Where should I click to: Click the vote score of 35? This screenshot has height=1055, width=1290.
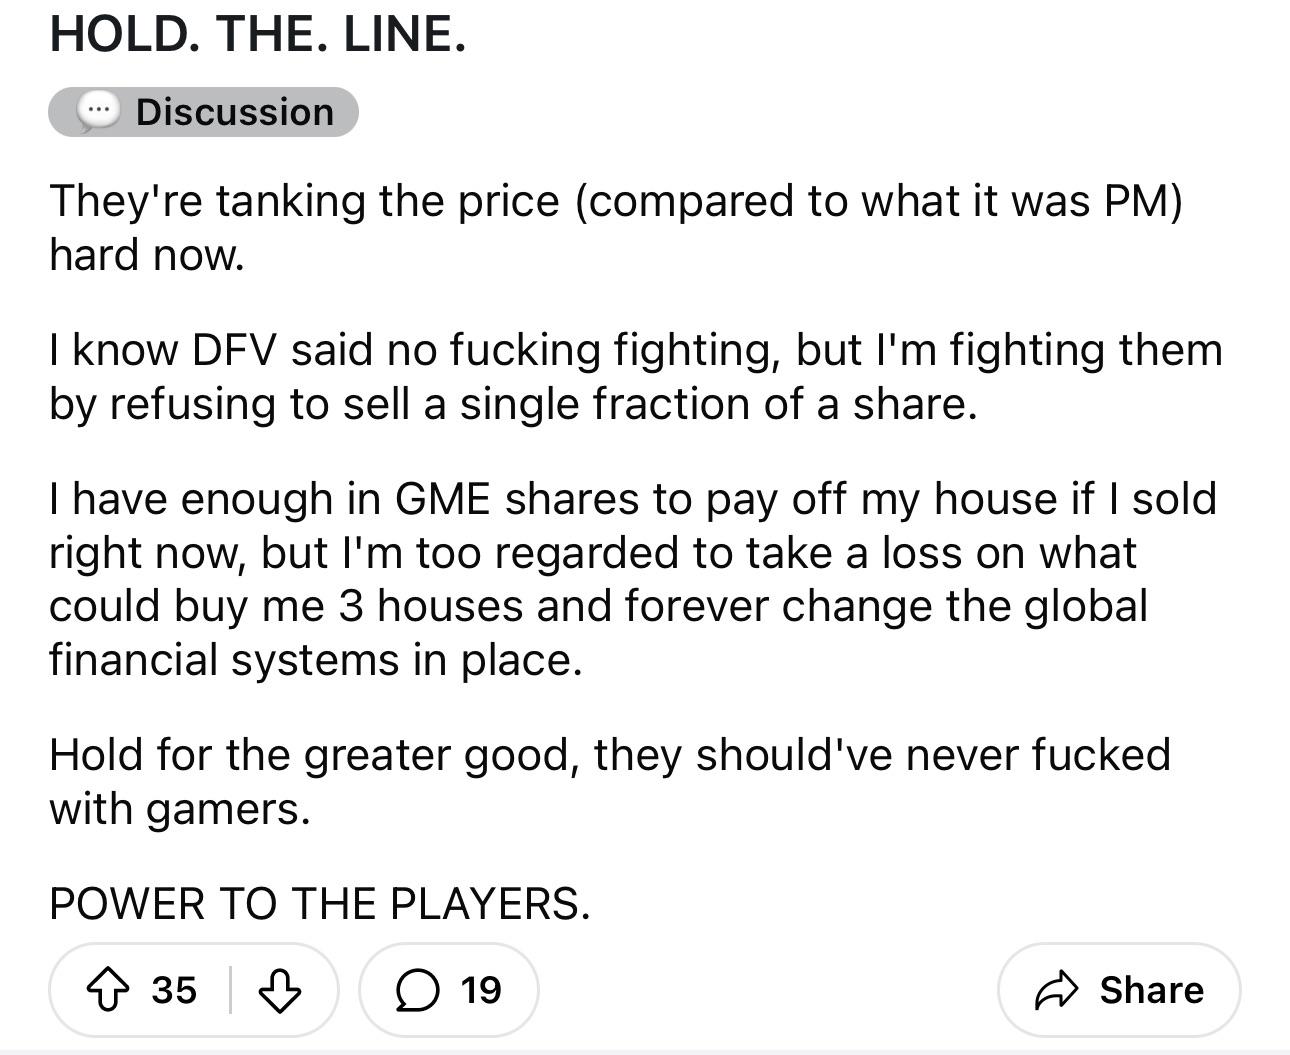pyautogui.click(x=174, y=990)
